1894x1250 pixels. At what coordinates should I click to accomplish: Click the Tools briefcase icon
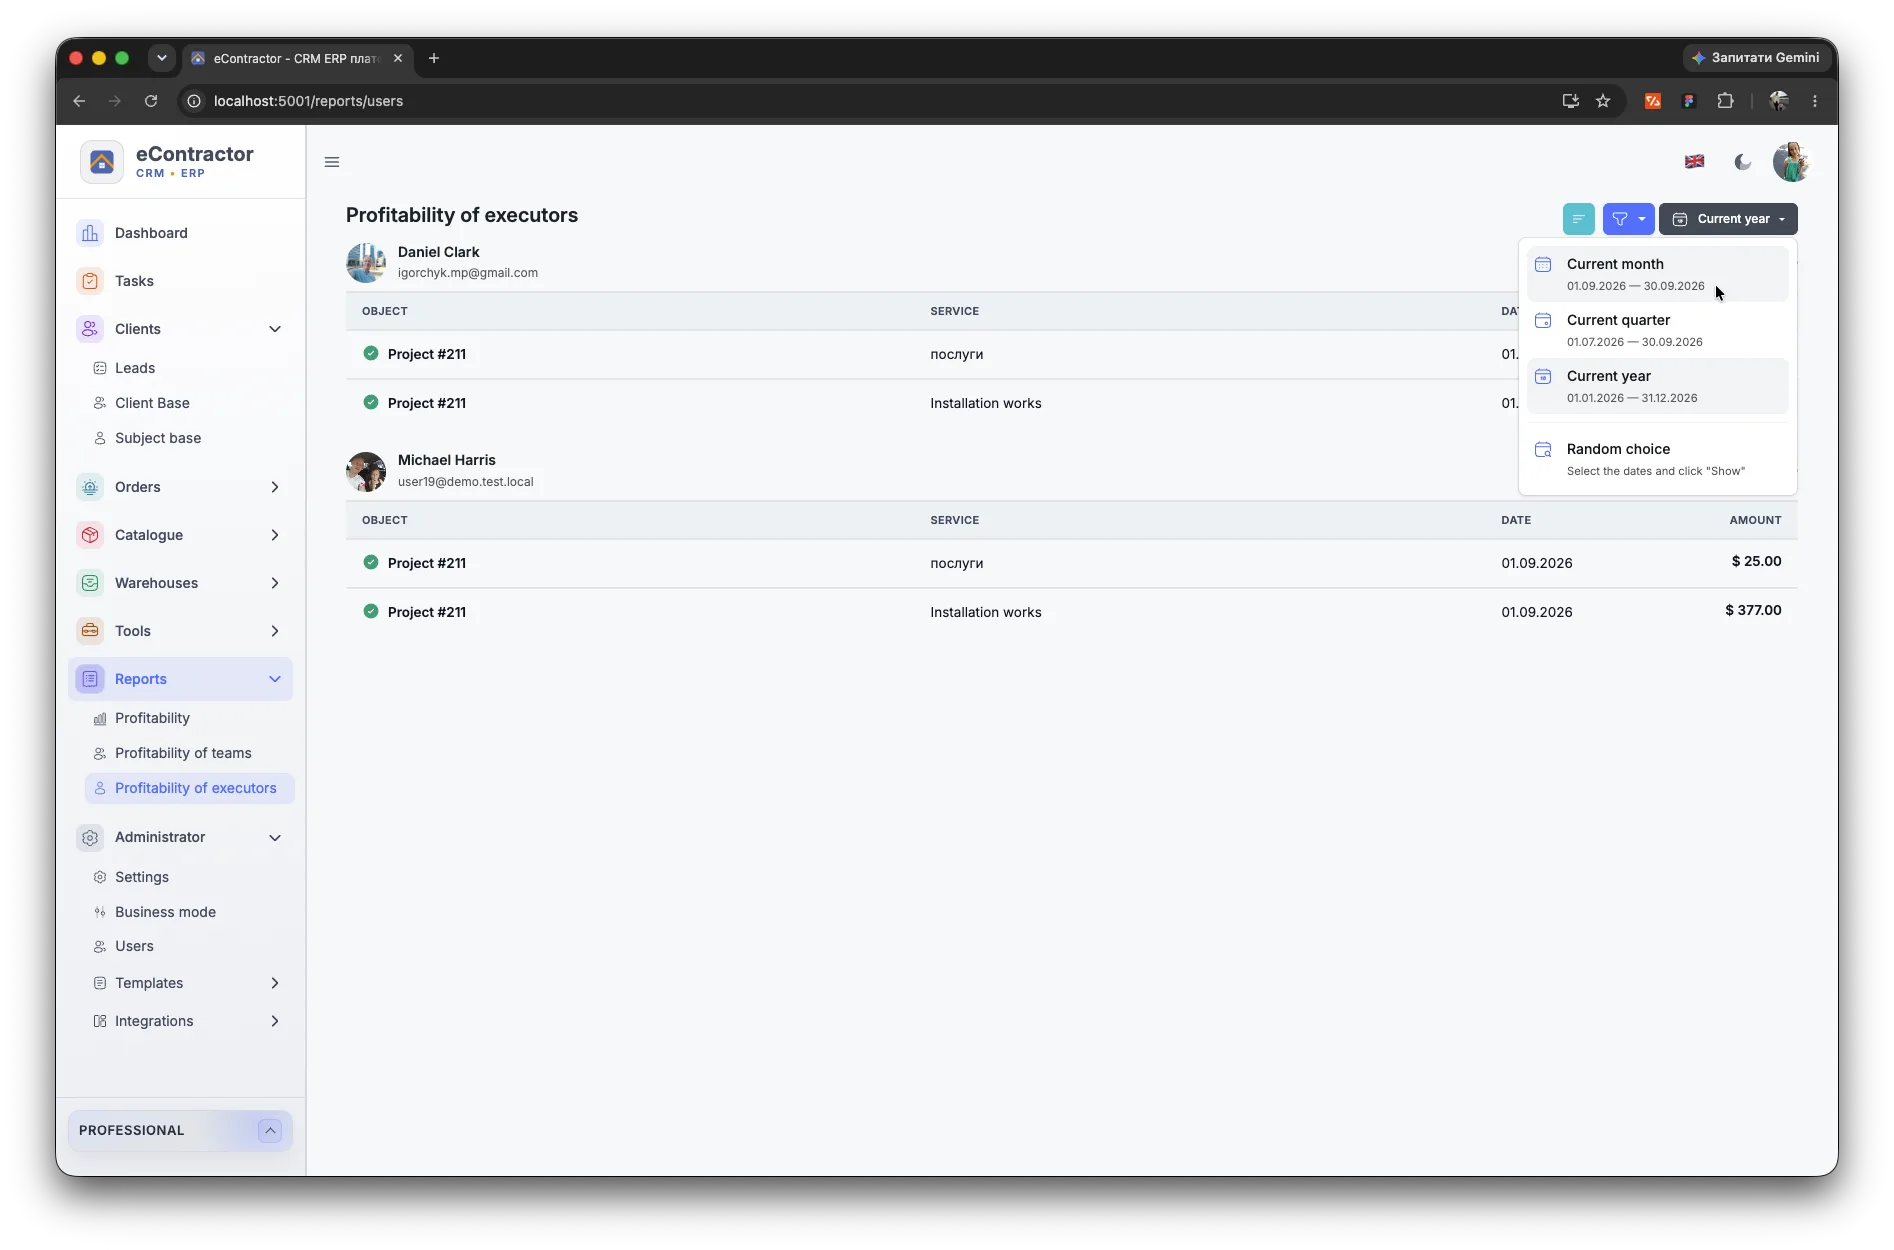click(x=90, y=631)
